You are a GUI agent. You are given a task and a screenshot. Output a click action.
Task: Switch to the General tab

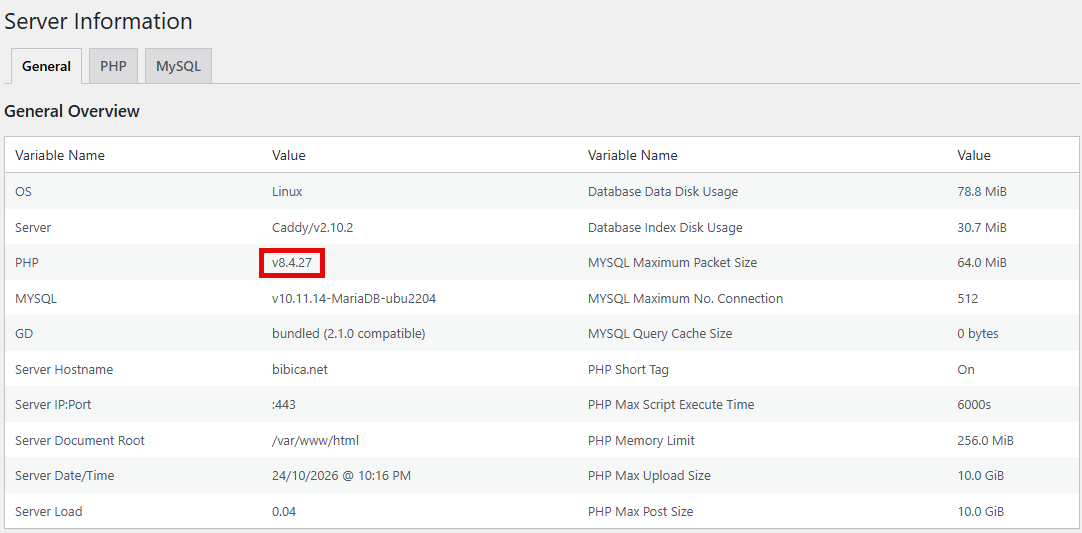(46, 66)
